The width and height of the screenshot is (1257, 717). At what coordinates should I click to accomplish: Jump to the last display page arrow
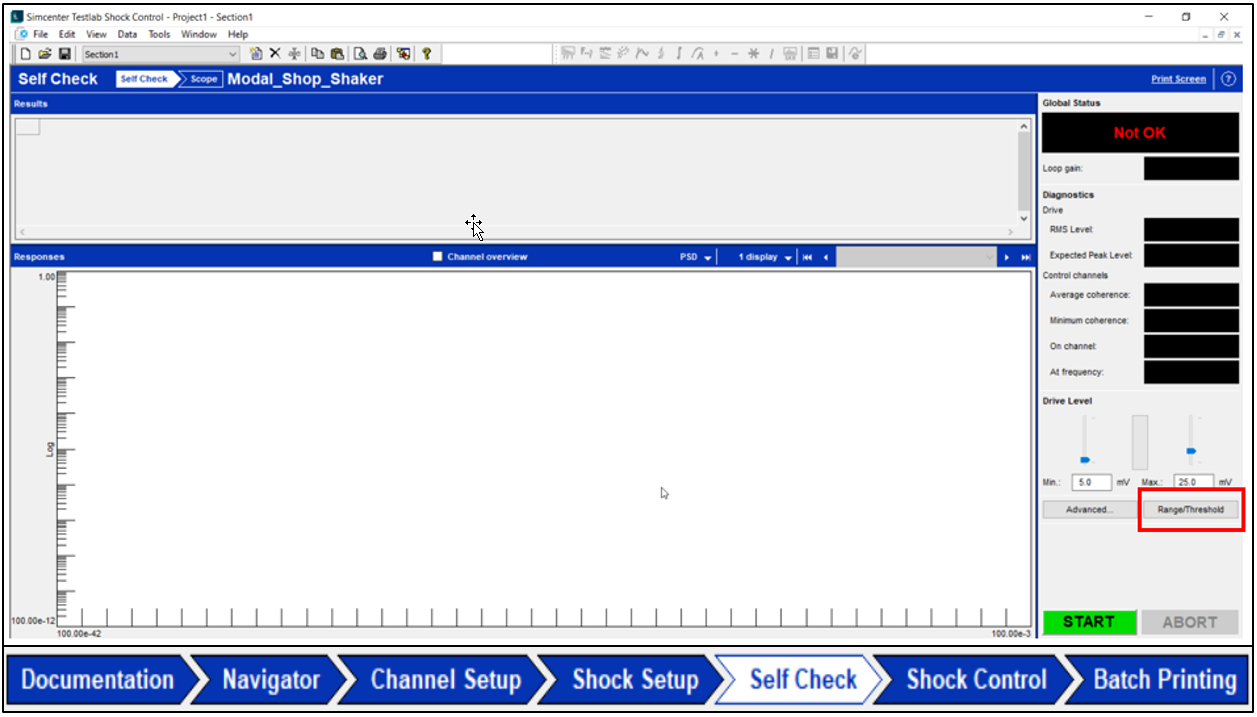coord(1025,257)
